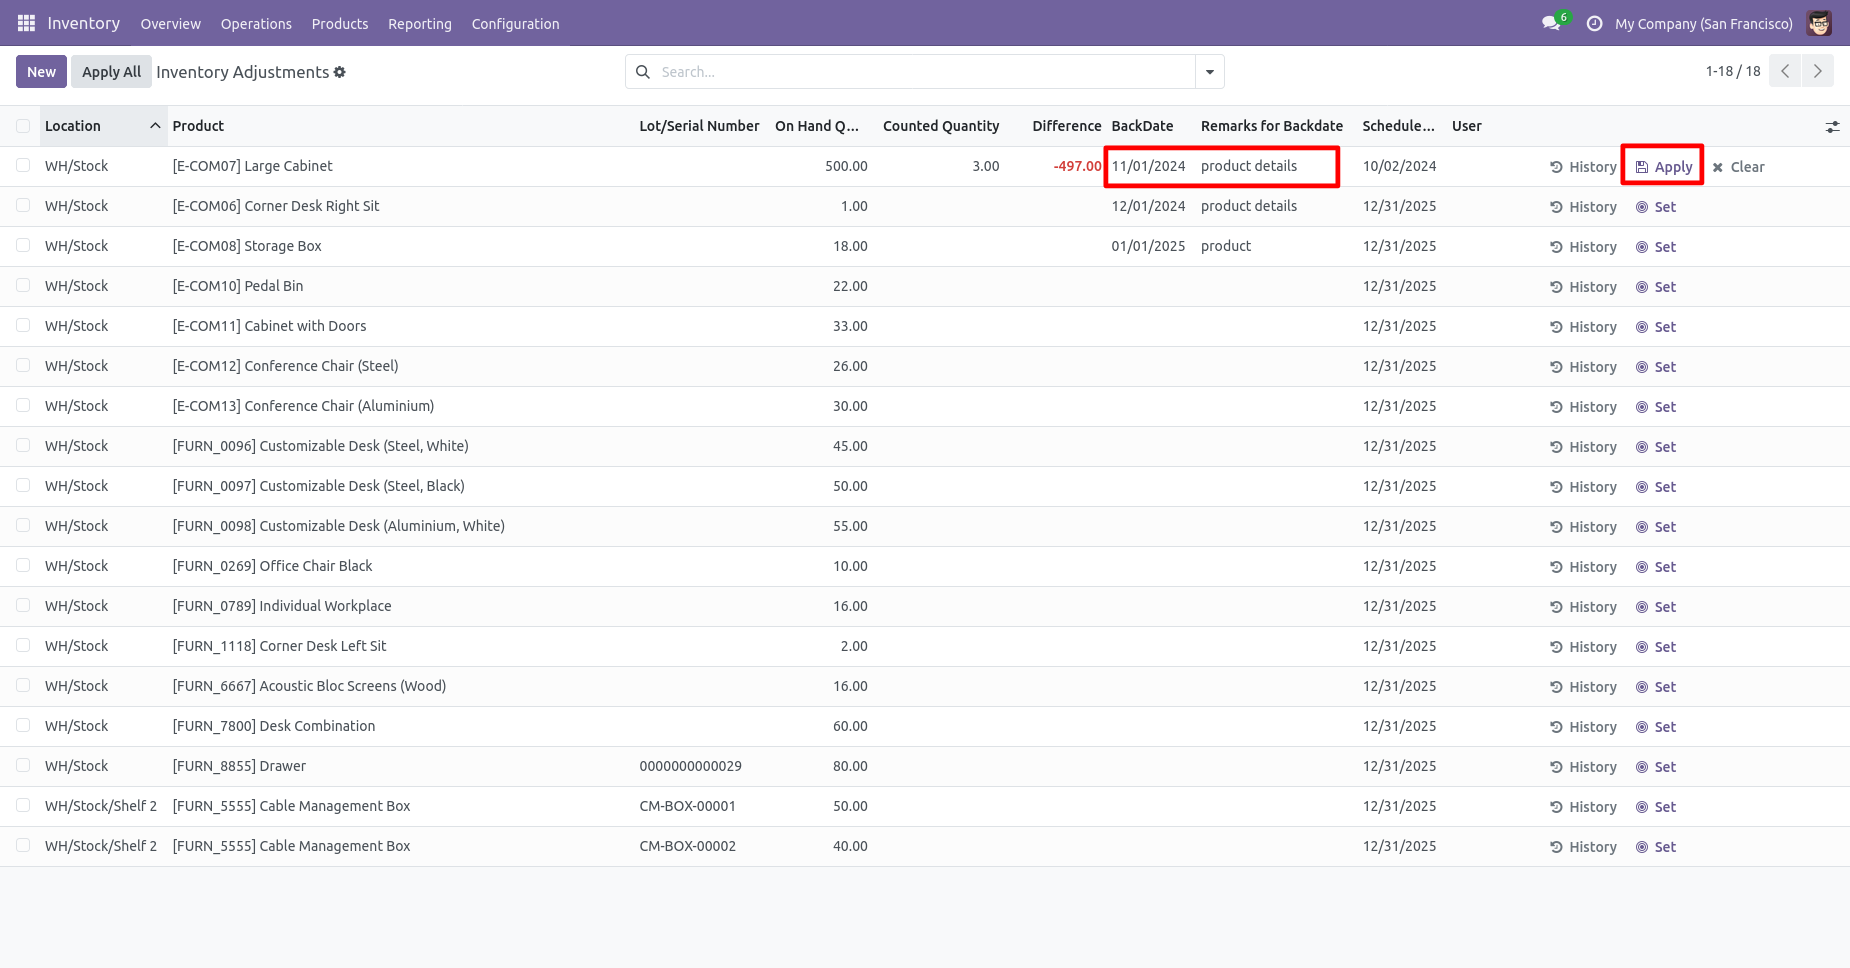The height and width of the screenshot is (968, 1850).
Task: Check the Large Cabinet row checkbox
Action: 23,166
